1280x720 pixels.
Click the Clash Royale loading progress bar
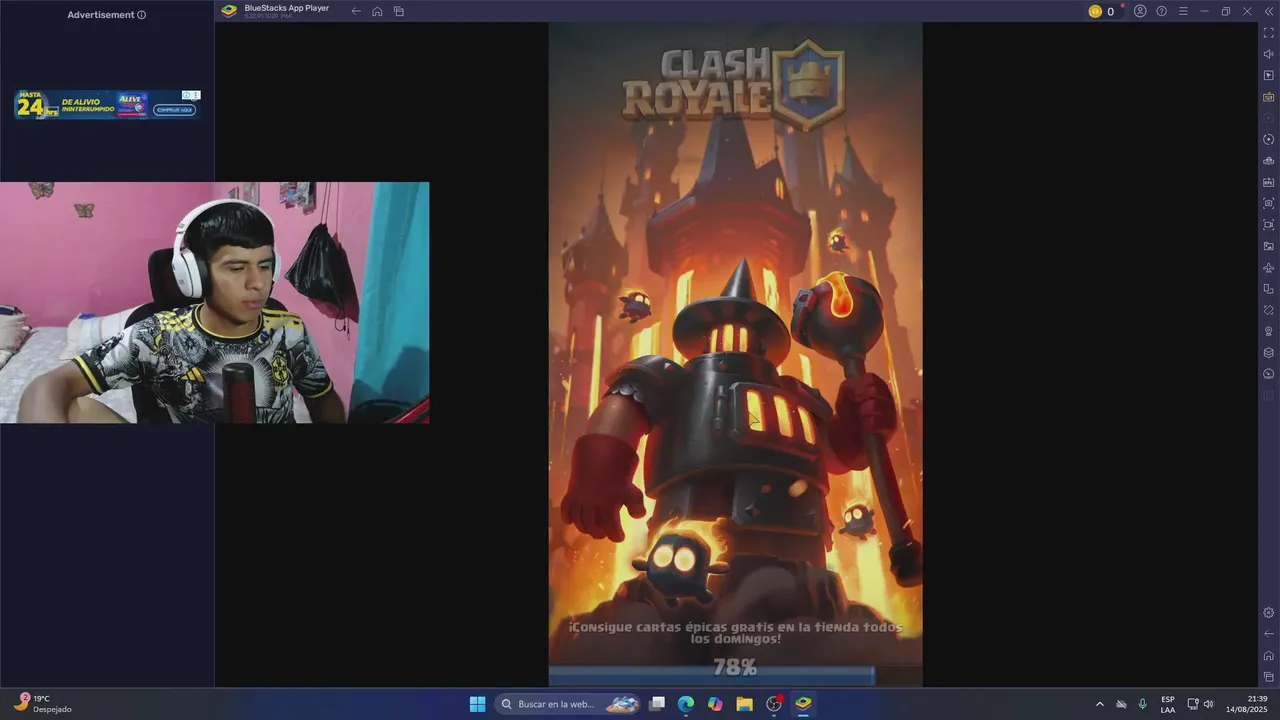point(735,677)
